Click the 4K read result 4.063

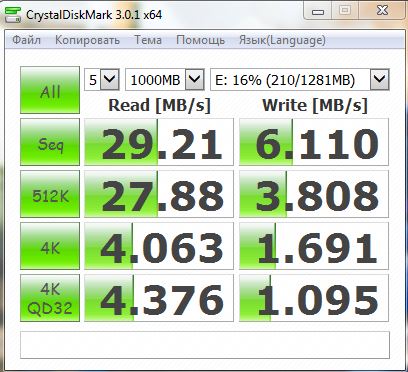[159, 246]
